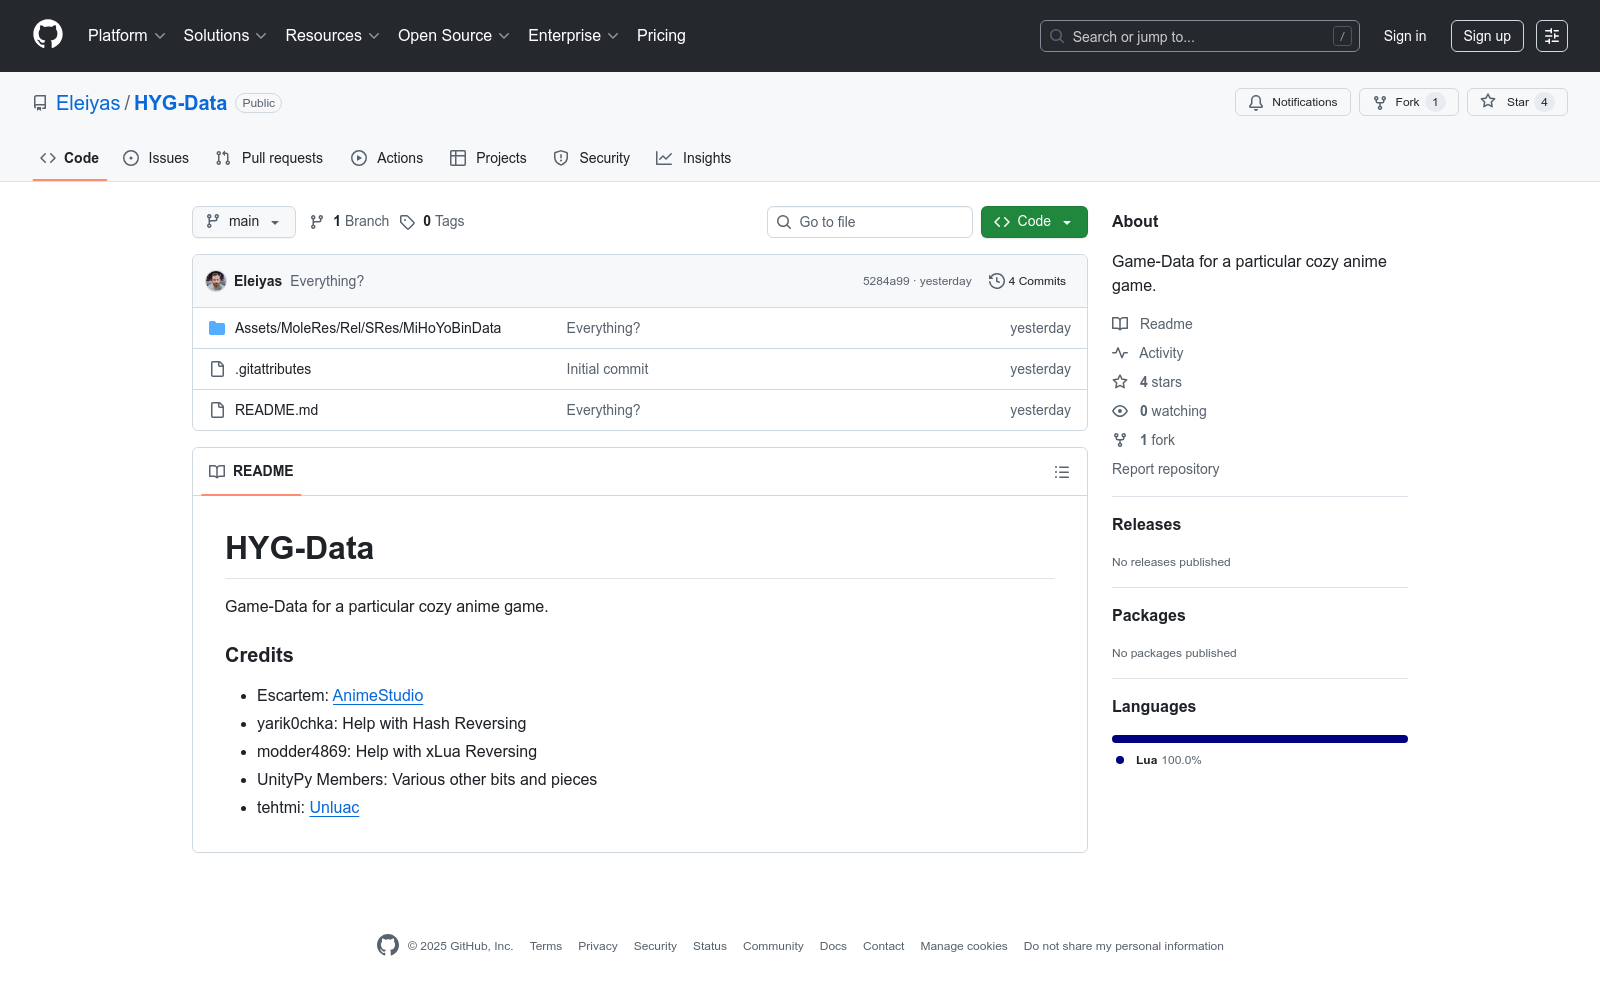The width and height of the screenshot is (1600, 1000).
Task: Click the Go to file search field
Action: tap(870, 222)
